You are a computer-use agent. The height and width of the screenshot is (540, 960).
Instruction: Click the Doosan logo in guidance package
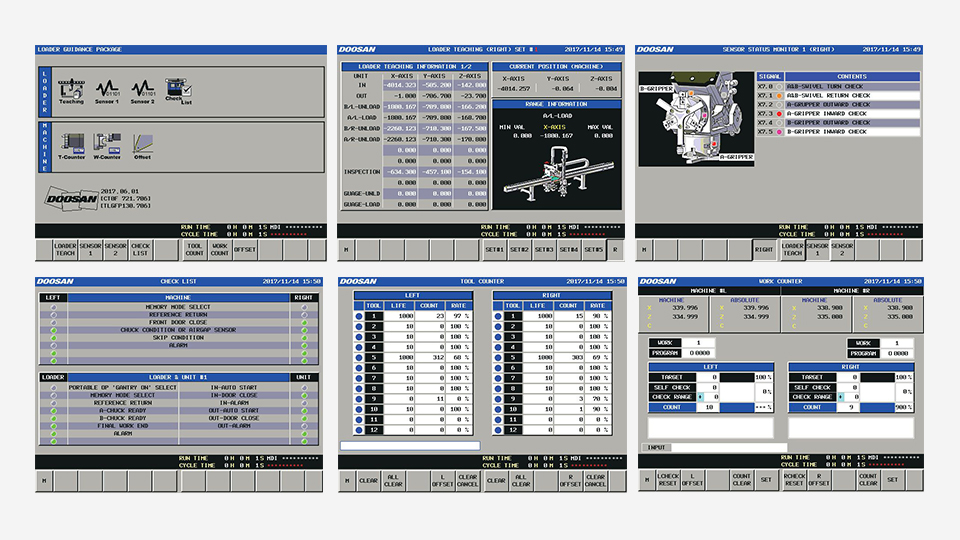click(72, 198)
